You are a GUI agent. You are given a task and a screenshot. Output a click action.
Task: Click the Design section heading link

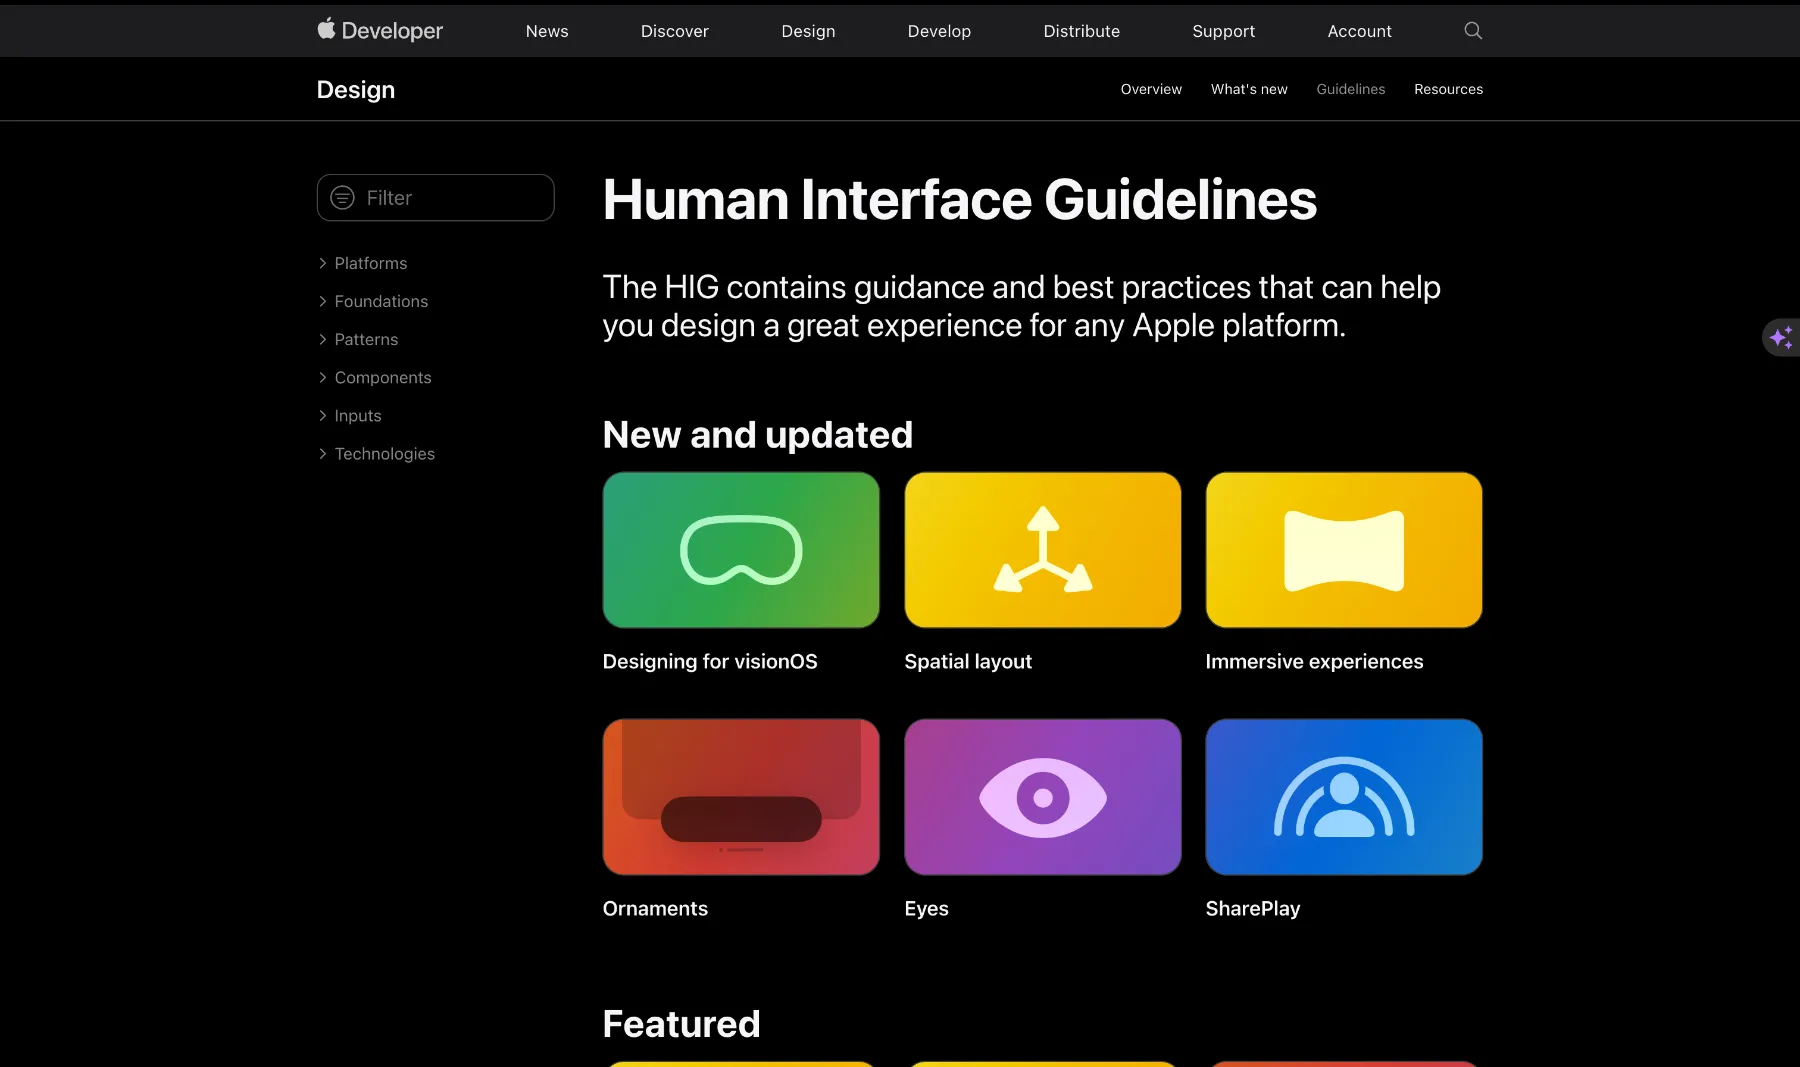pyautogui.click(x=355, y=89)
